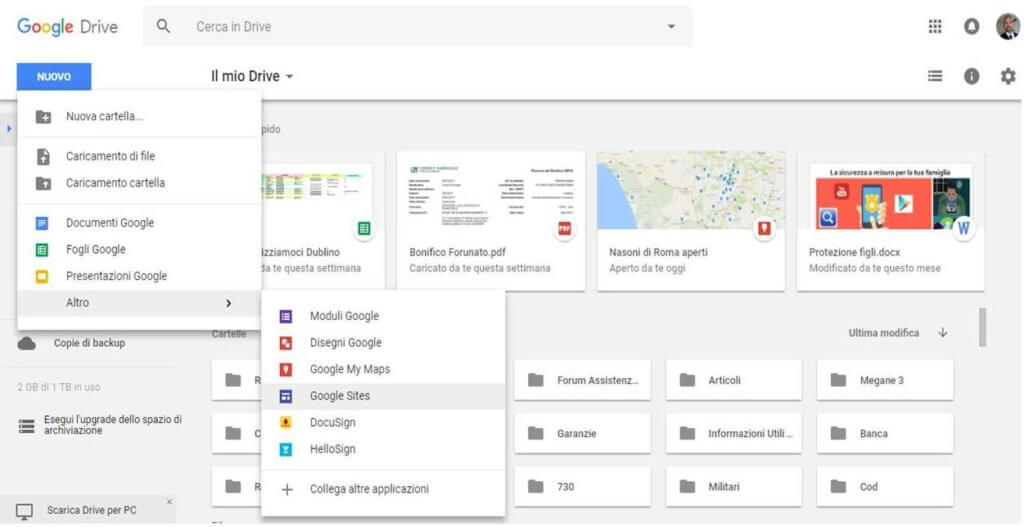Open Ultima modifica sort dropdown
This screenshot has width=1024, height=527.
tap(884, 333)
